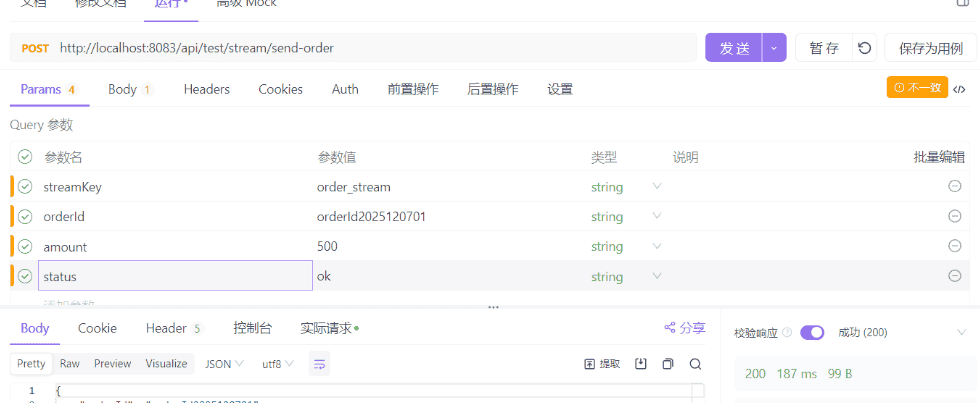This screenshot has width=980, height=403.
Task: Remove the streamKey row with minus icon
Action: click(954, 186)
